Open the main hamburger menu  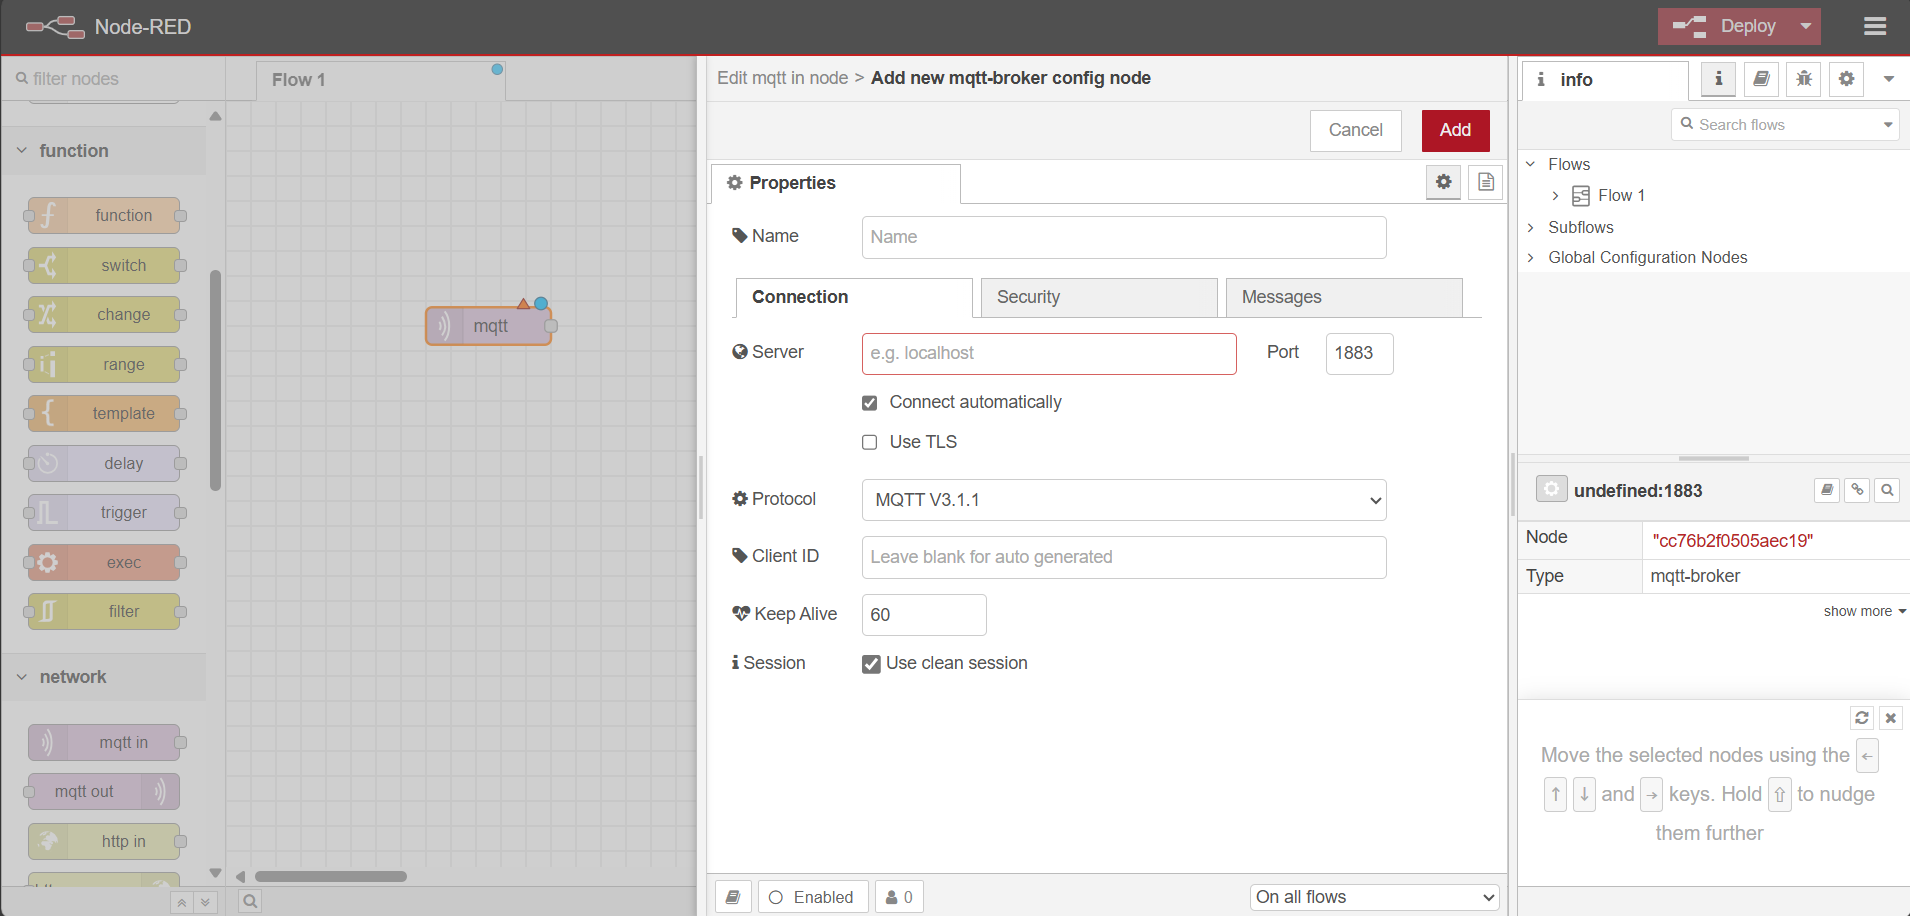(1875, 26)
